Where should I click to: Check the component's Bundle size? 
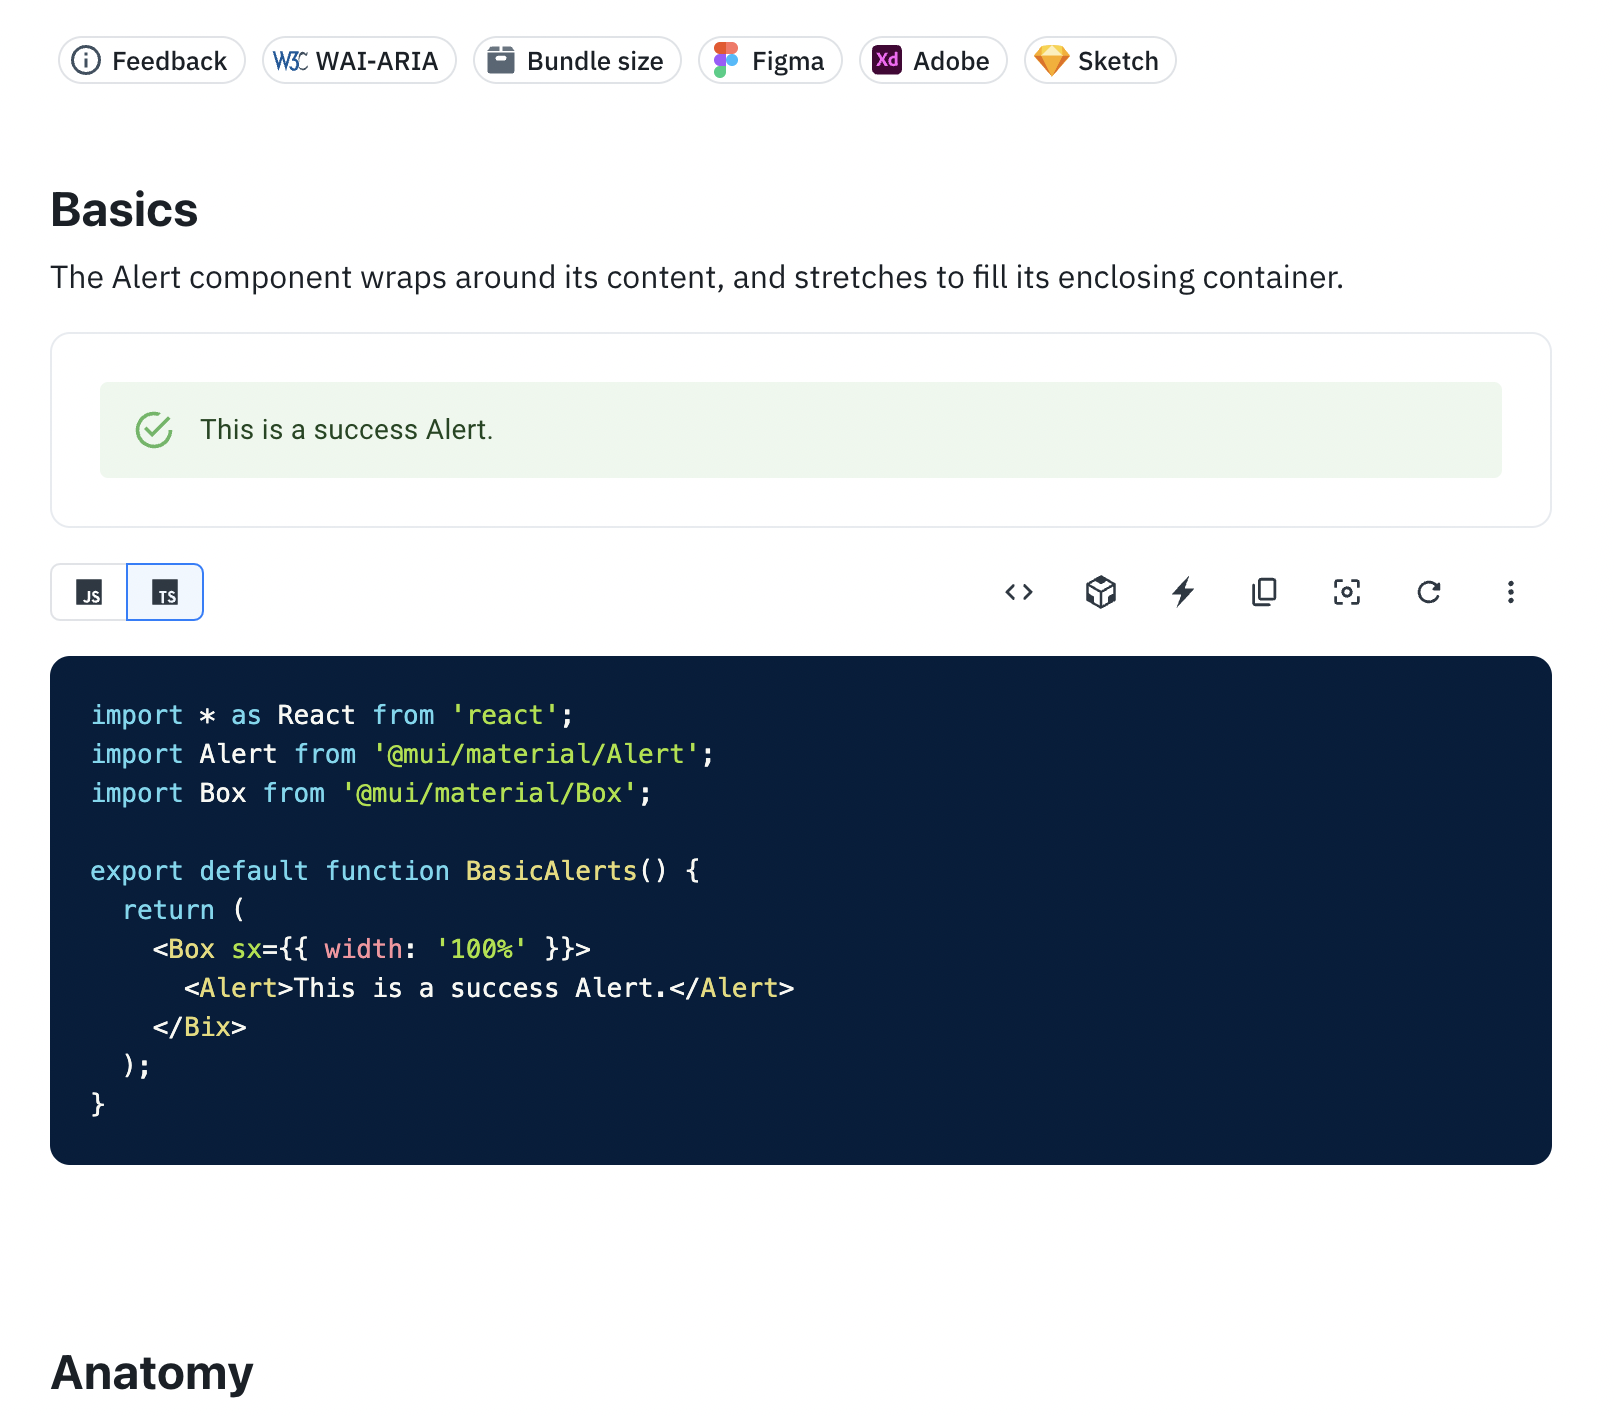[x=577, y=60]
